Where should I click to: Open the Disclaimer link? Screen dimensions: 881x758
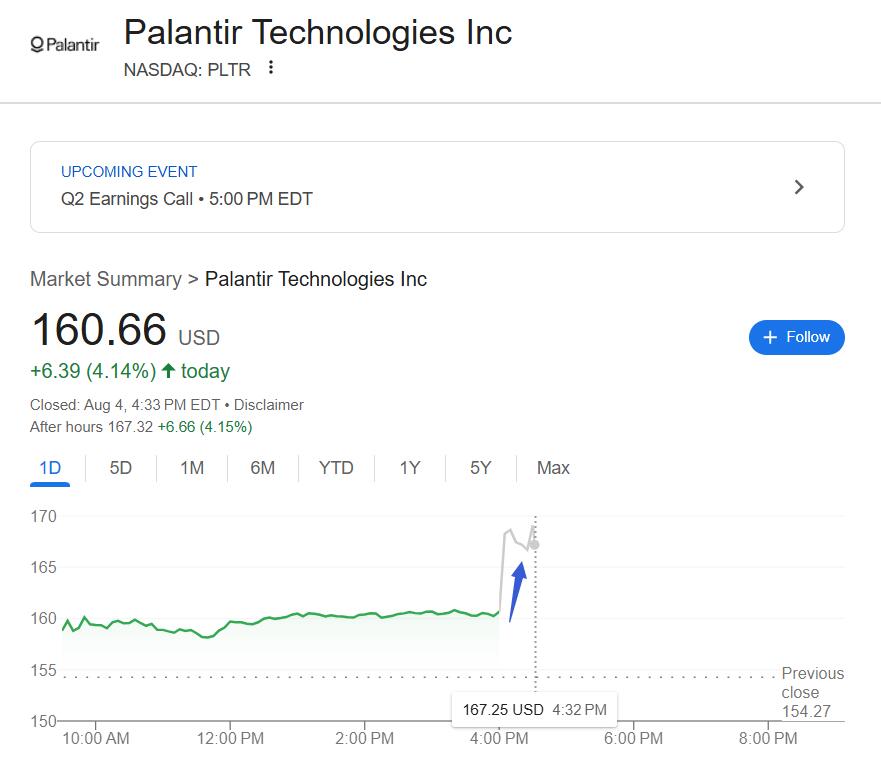point(269,405)
